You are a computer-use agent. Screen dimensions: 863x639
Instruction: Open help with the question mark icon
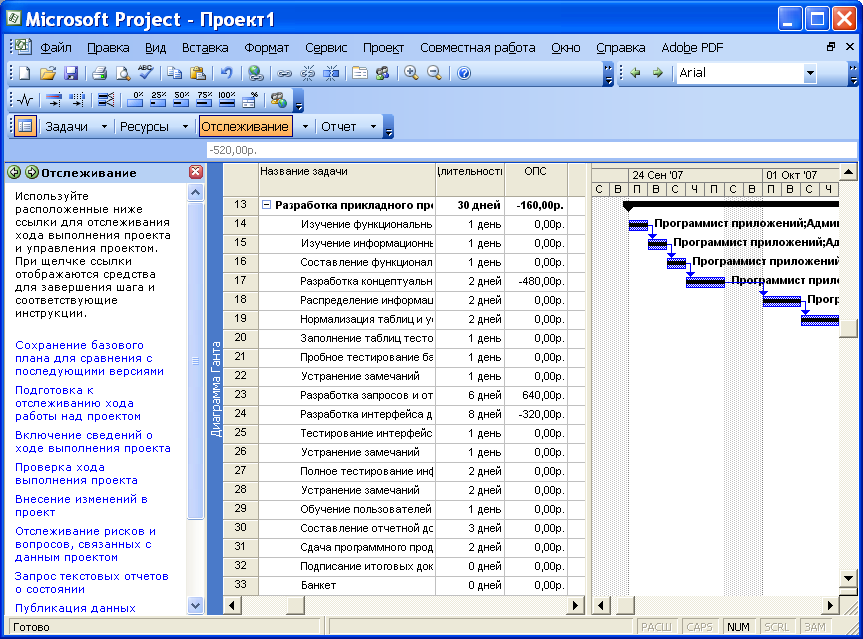(x=463, y=73)
